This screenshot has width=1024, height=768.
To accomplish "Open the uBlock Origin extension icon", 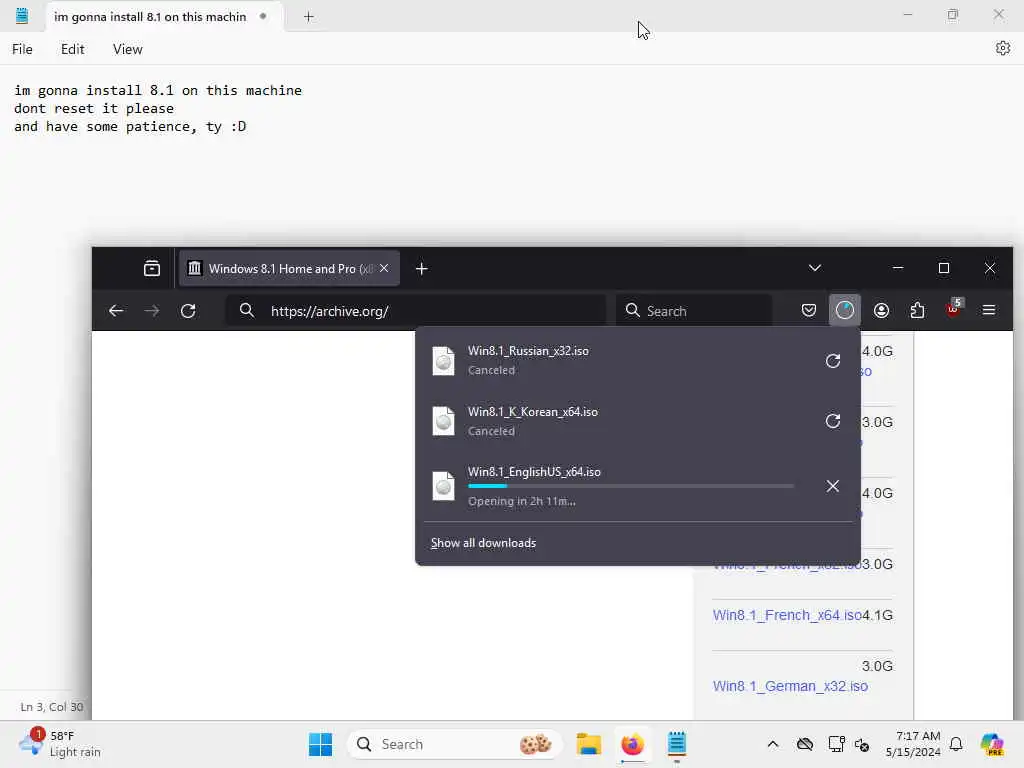I will [x=953, y=309].
